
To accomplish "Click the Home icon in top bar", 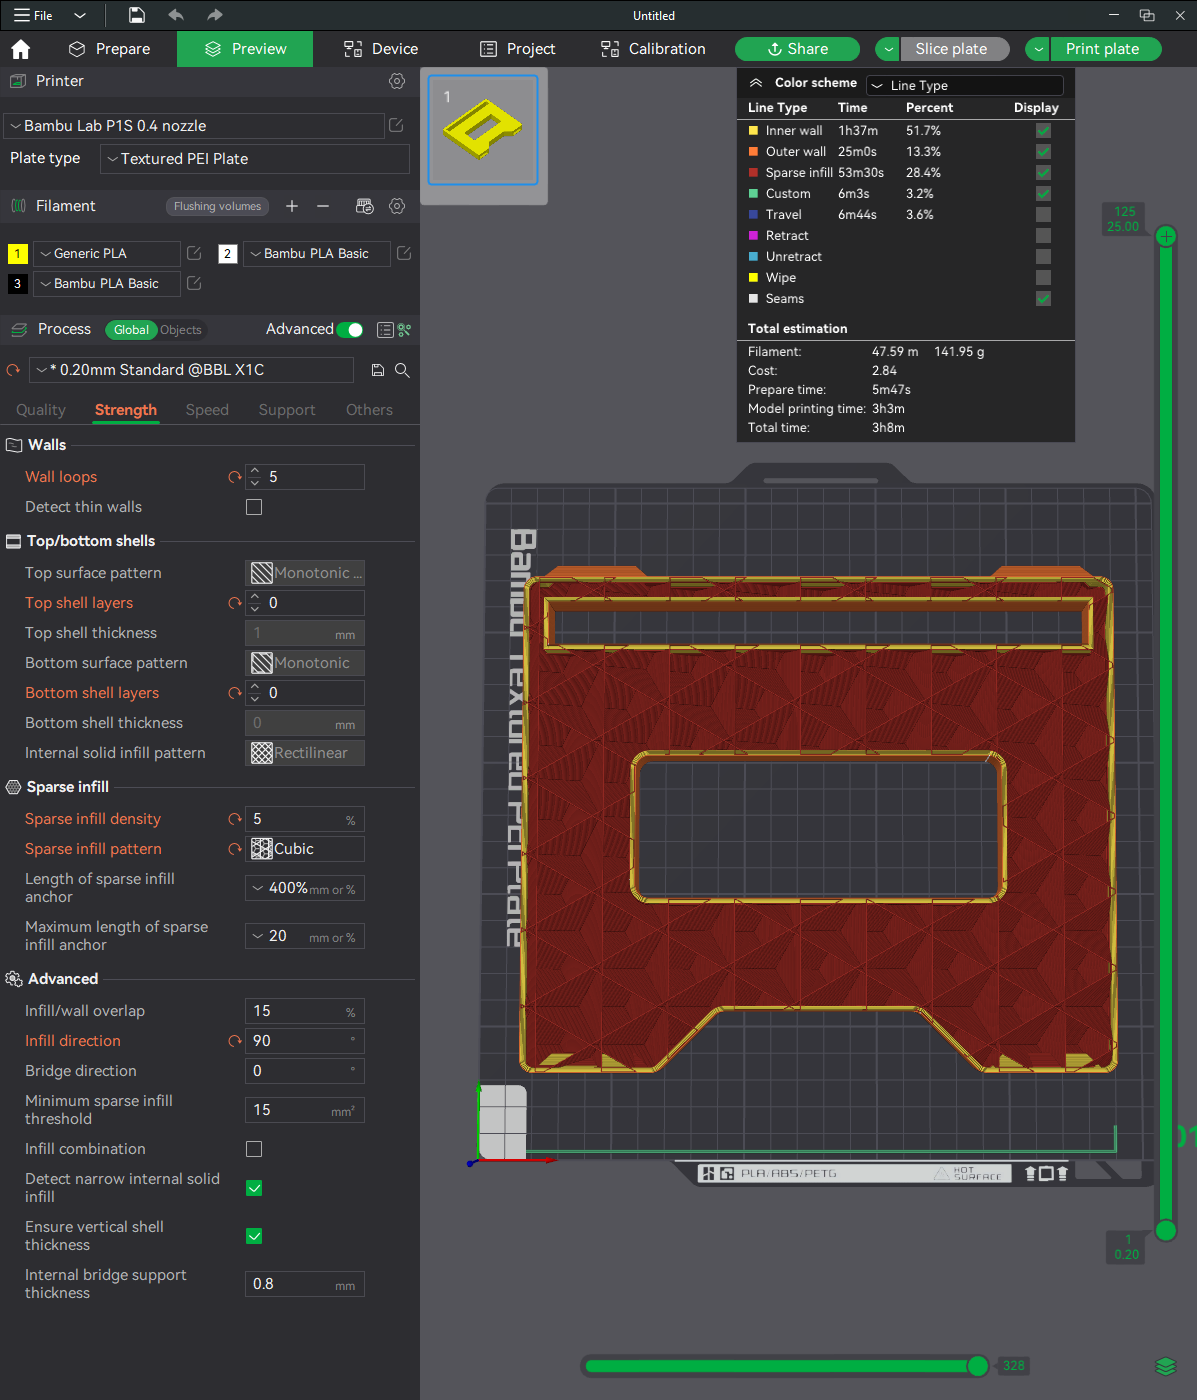I will (20, 49).
